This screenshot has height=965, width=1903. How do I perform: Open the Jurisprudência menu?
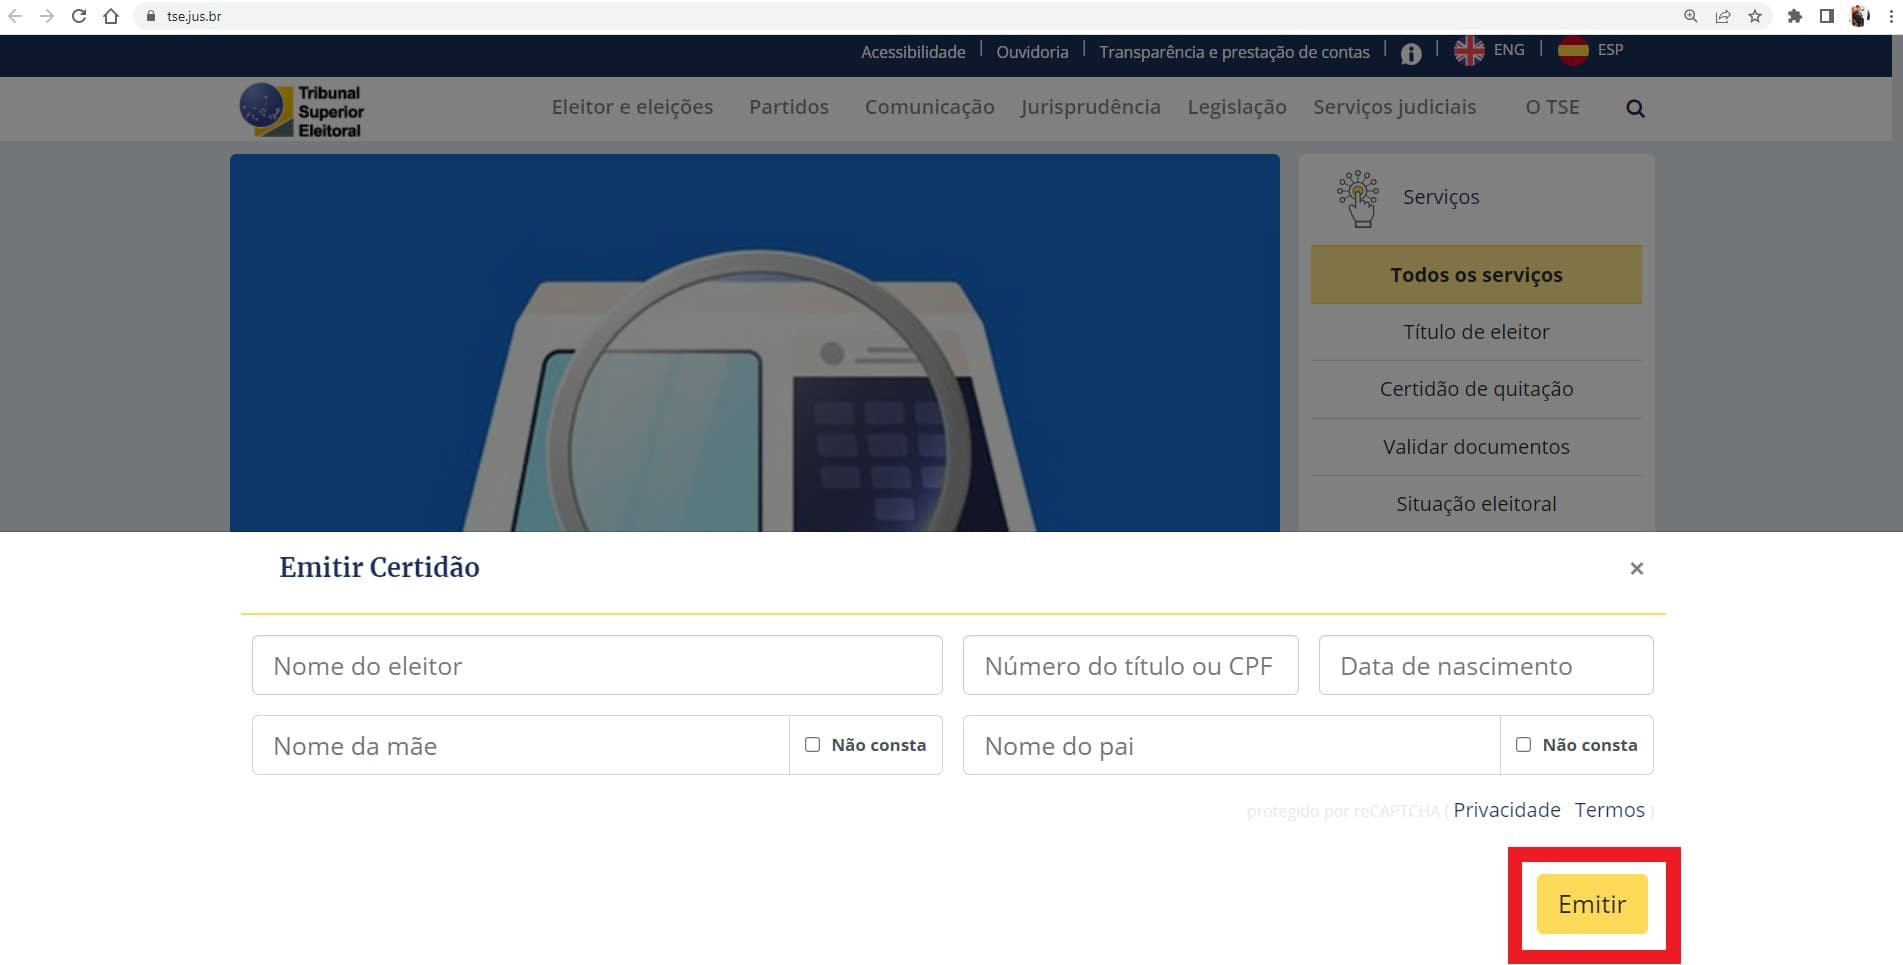[1090, 107]
